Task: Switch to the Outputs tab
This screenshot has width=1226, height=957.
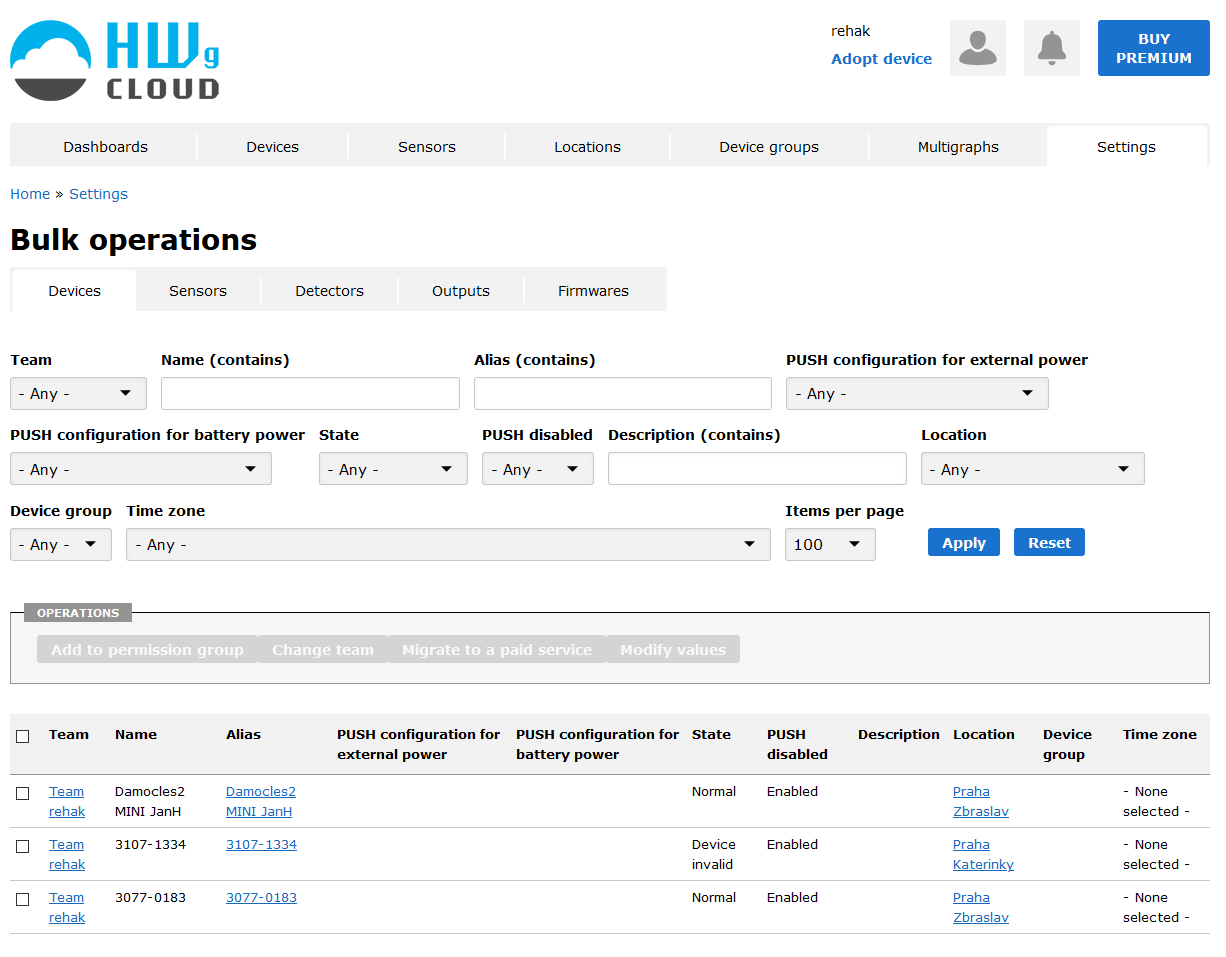Action: 461,291
